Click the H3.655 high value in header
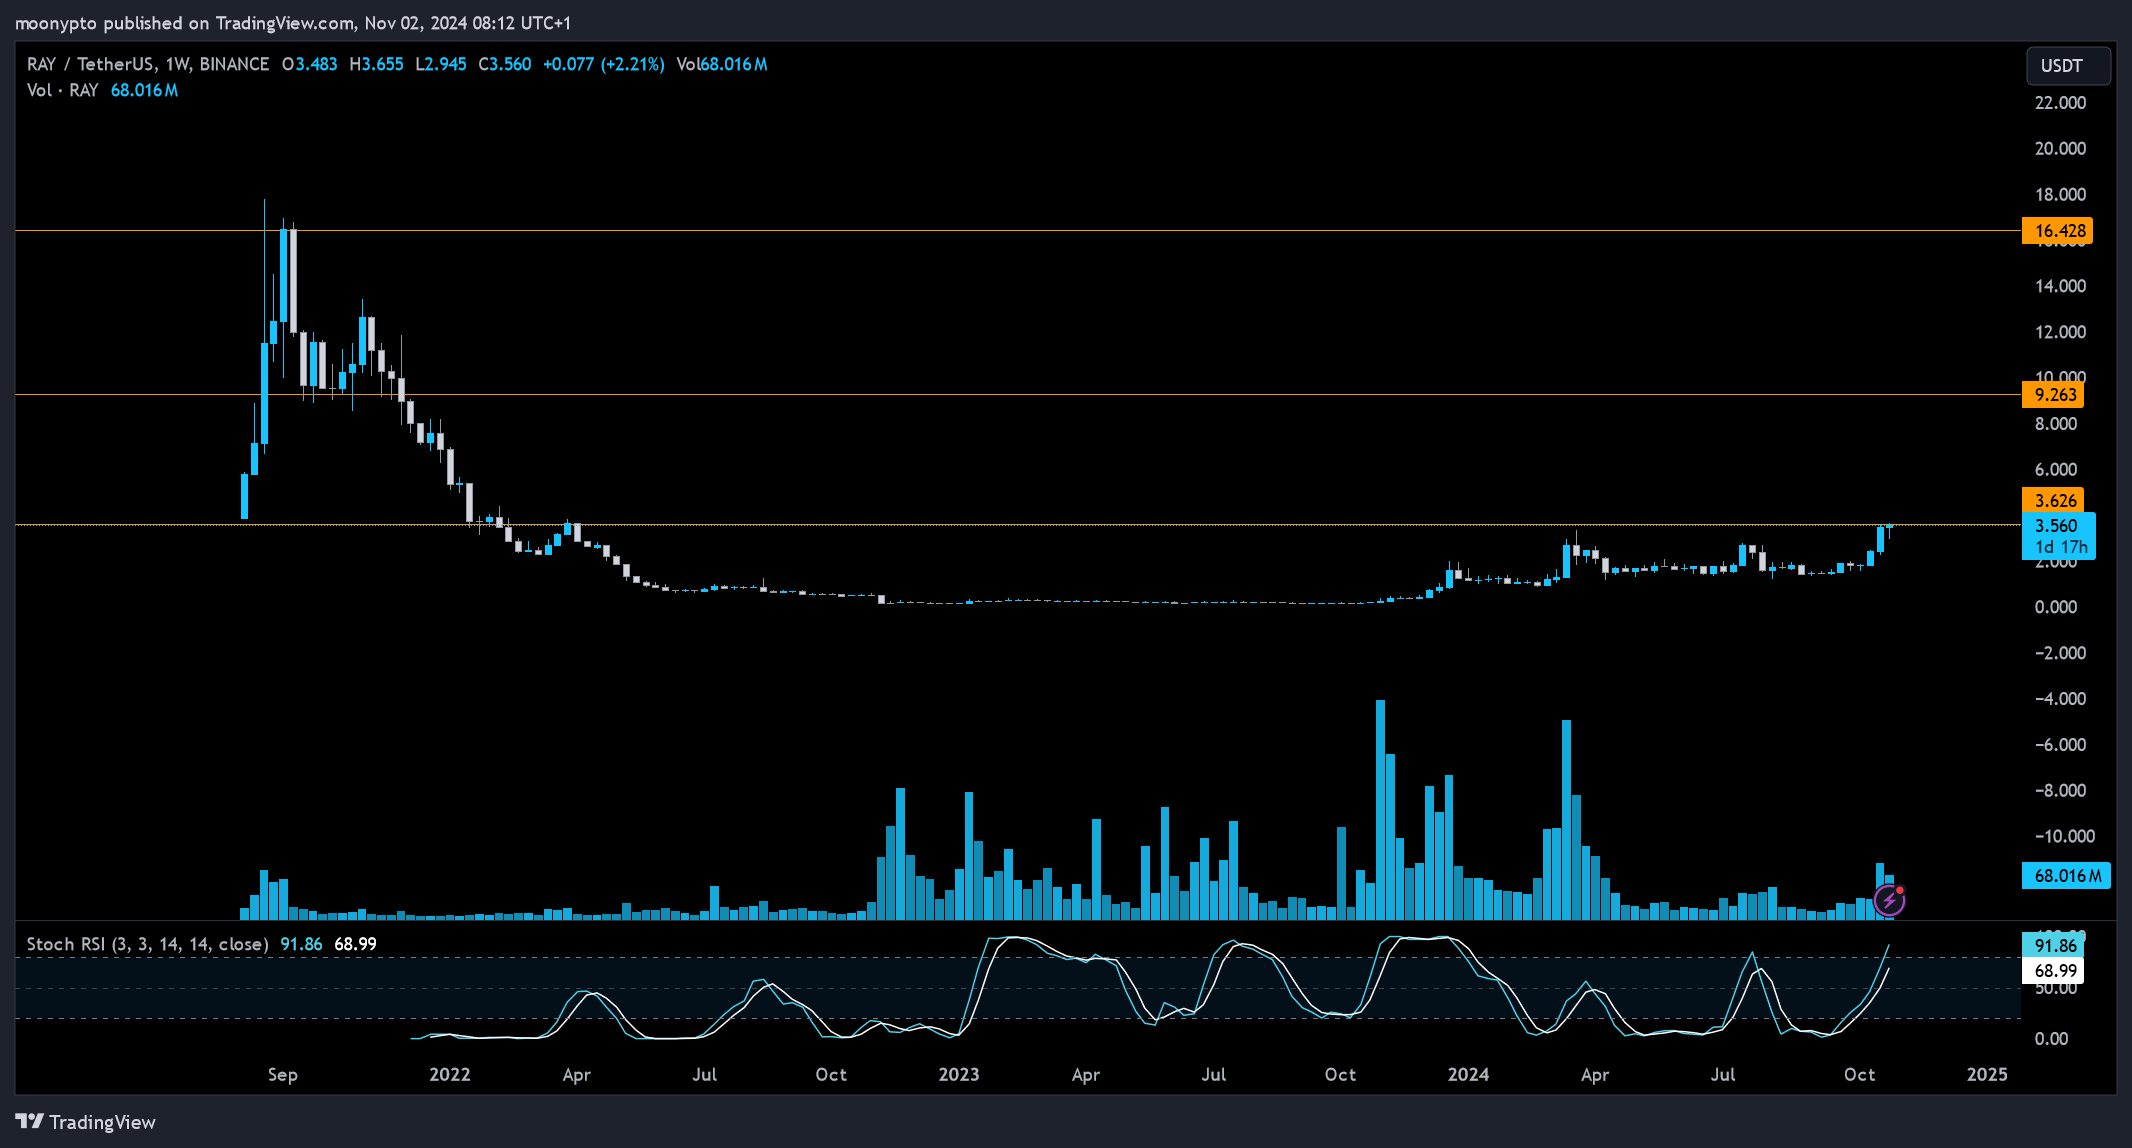Image resolution: width=2132 pixels, height=1148 pixels. 376,64
